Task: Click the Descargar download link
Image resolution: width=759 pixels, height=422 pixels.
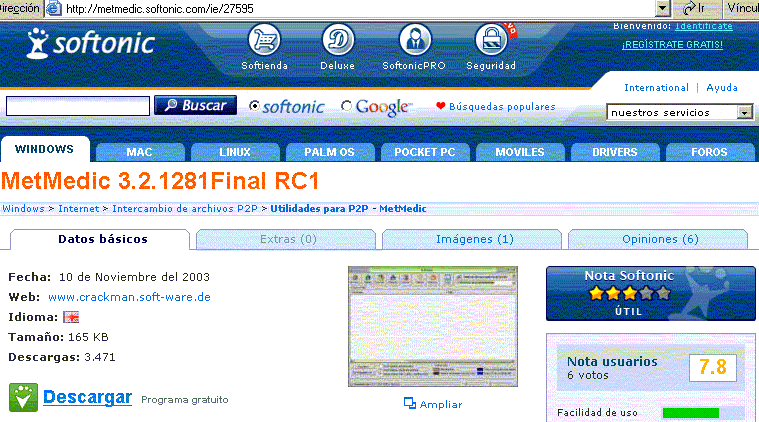Action: pyautogui.click(x=88, y=397)
